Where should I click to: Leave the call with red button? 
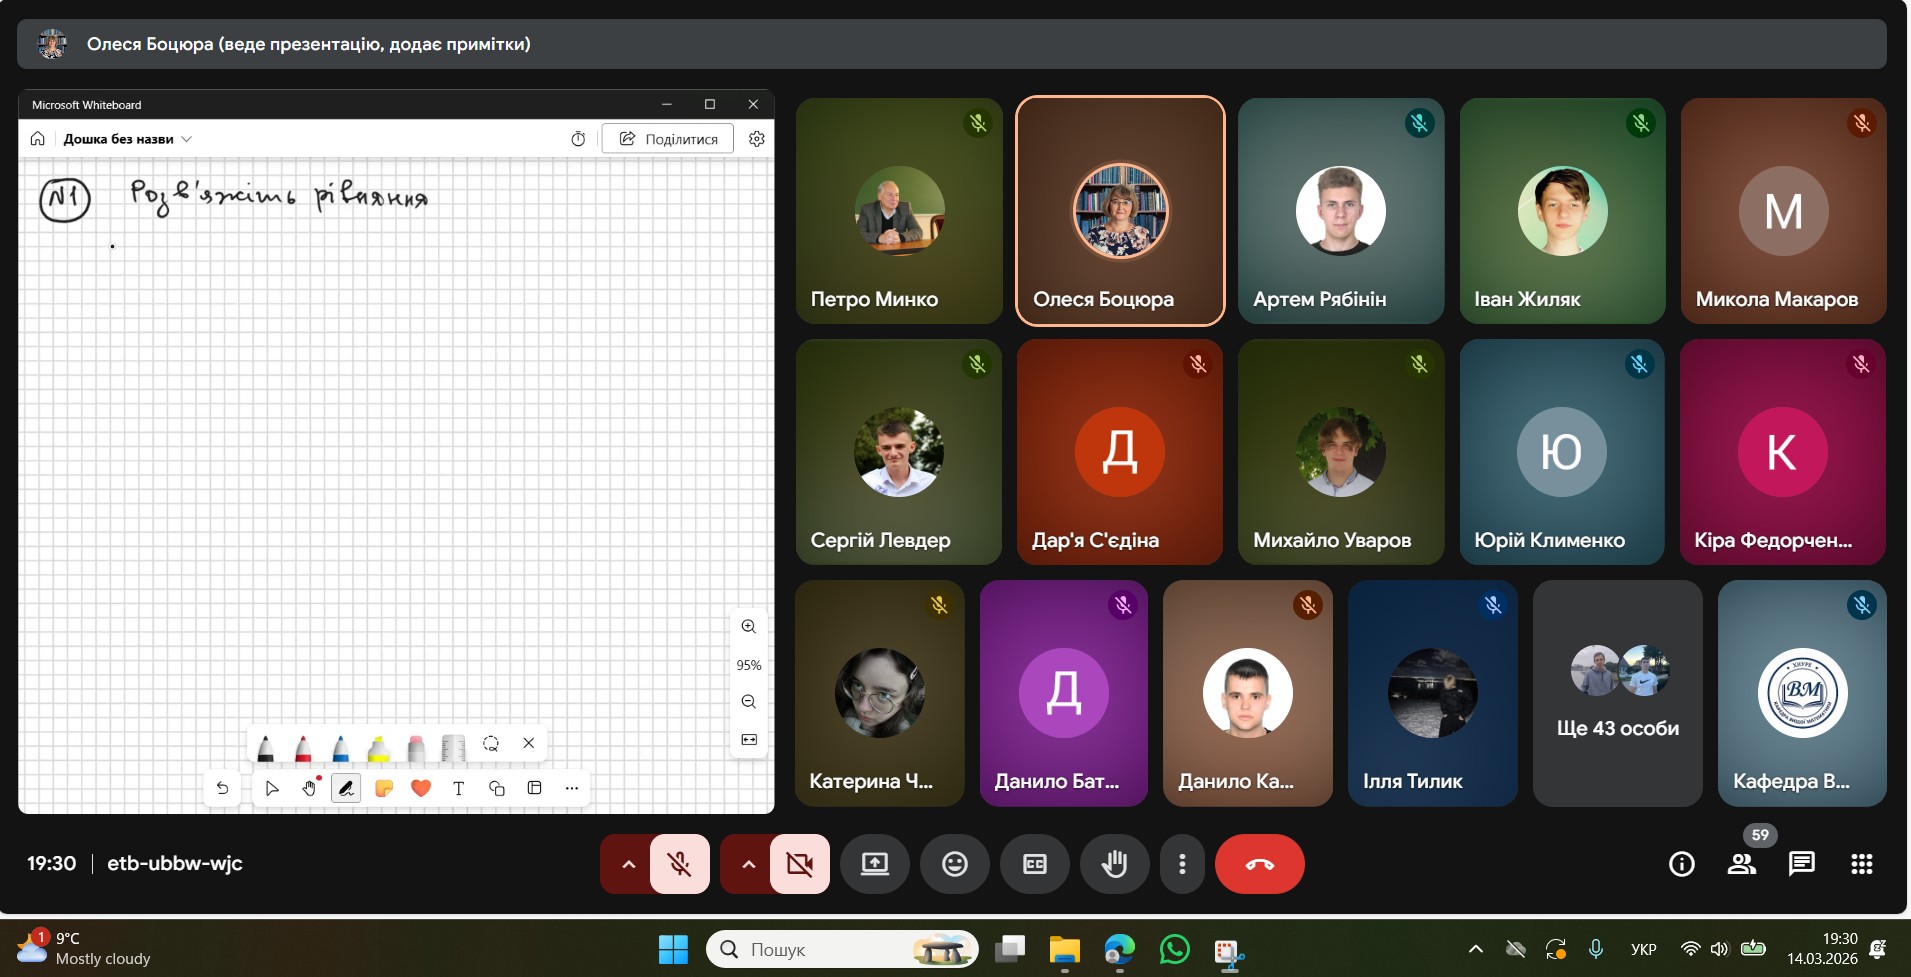click(1259, 864)
